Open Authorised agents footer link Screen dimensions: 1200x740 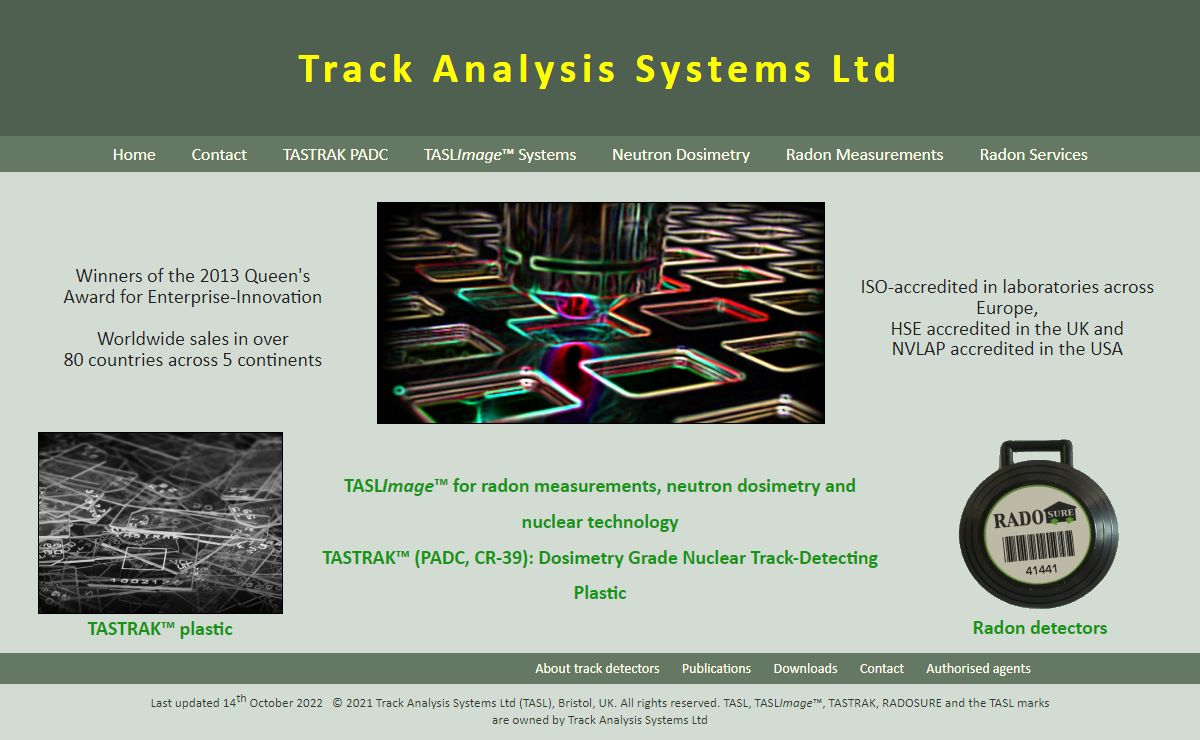(x=978, y=668)
